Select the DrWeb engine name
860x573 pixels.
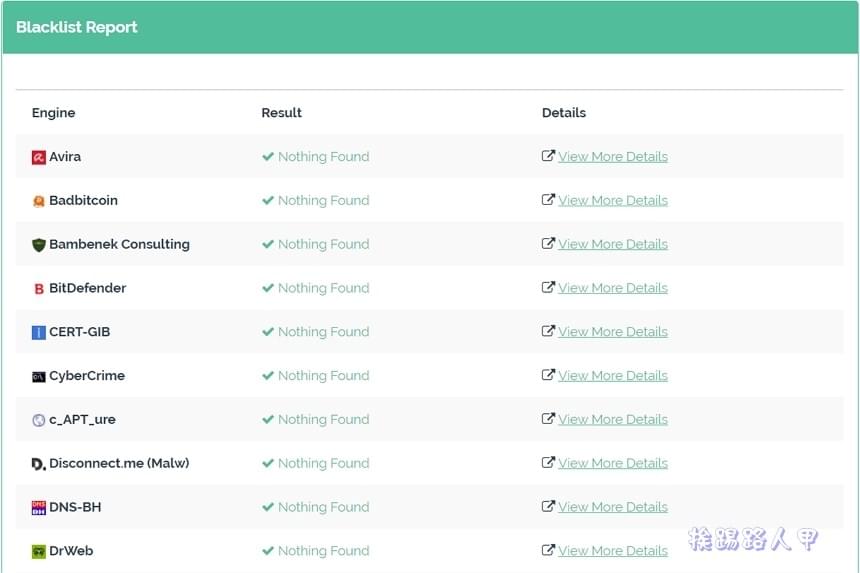click(71, 551)
